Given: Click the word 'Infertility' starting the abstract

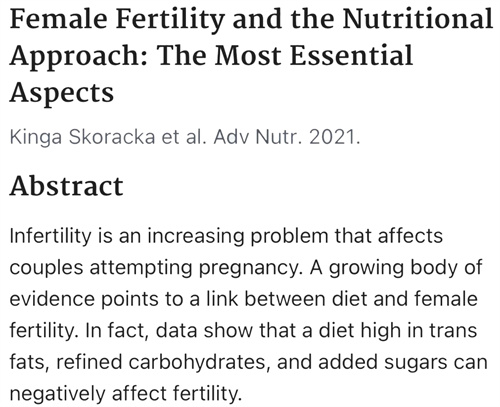Looking at the screenshot, I should coord(50,236).
